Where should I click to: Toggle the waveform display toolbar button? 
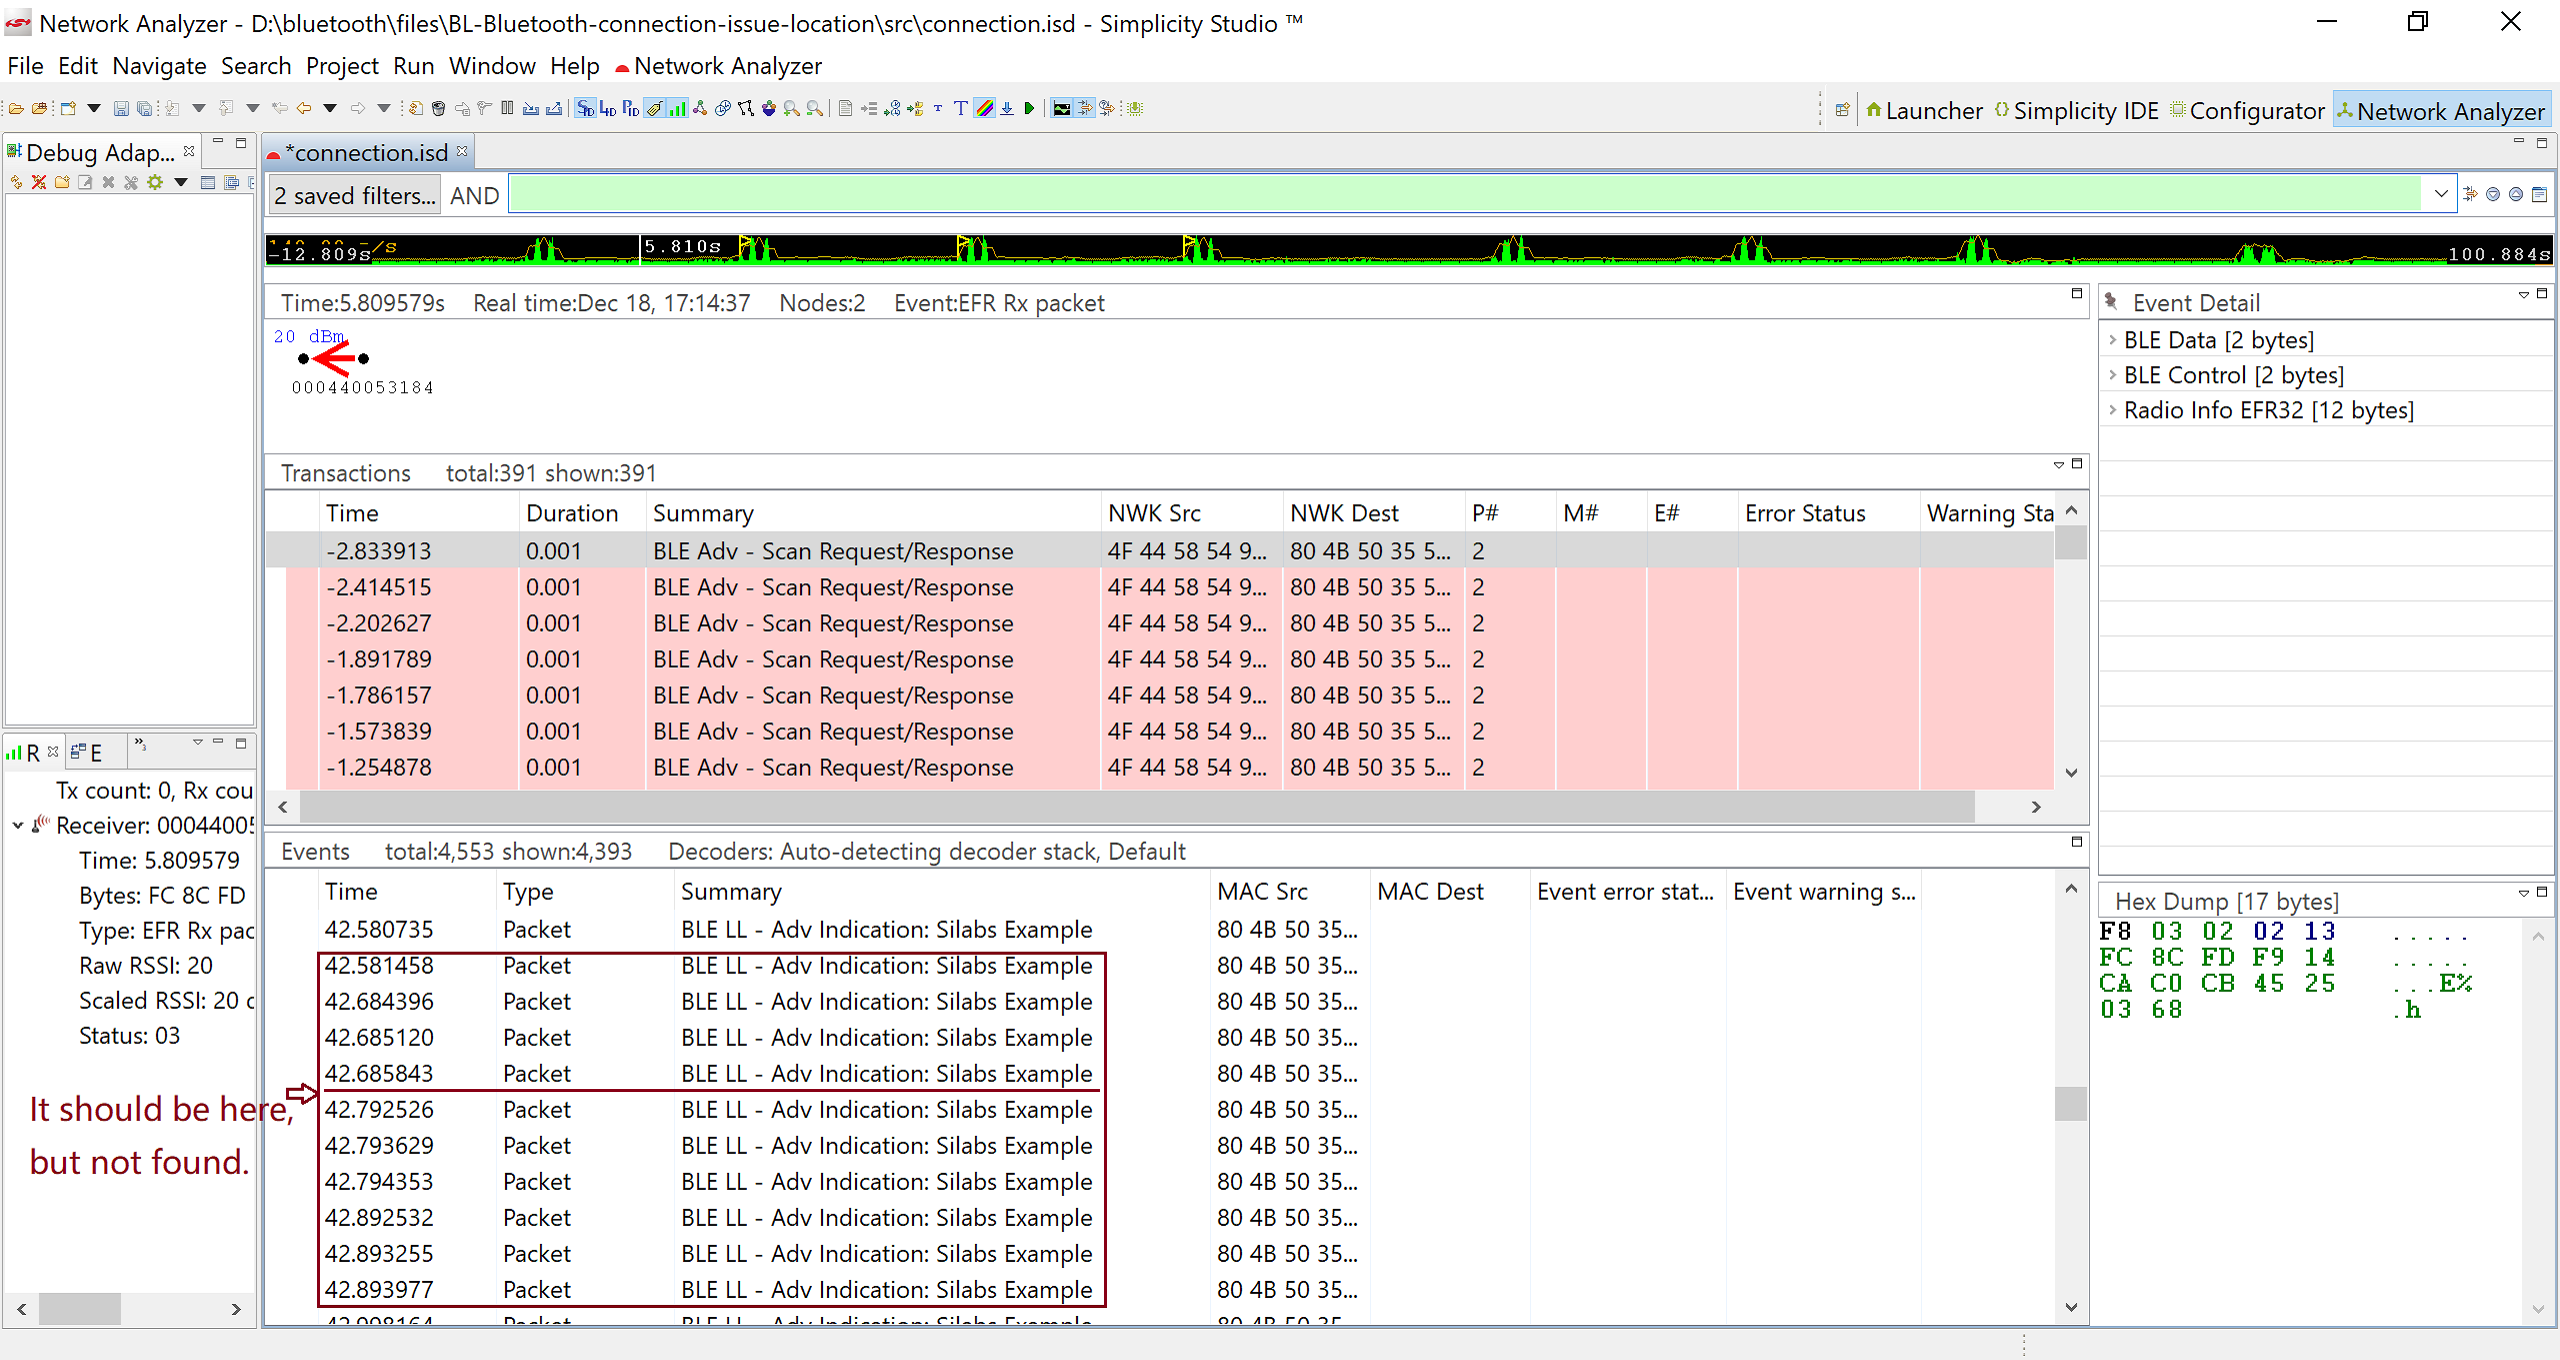(x=1062, y=108)
